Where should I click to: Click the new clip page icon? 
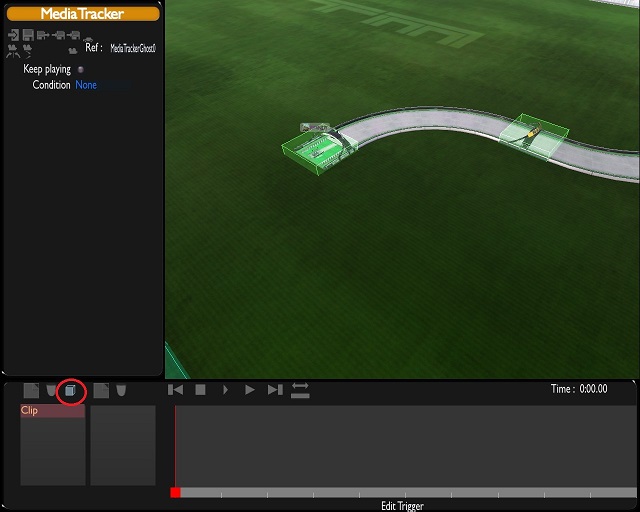(x=31, y=390)
